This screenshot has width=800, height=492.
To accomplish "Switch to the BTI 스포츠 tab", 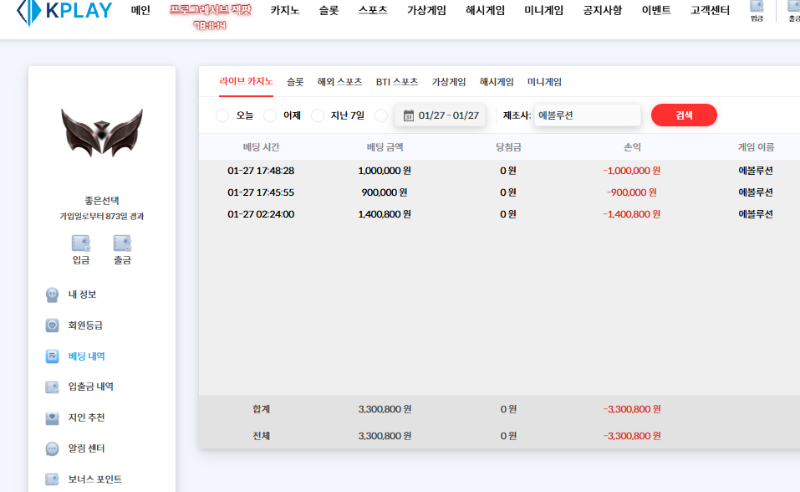I will (397, 82).
